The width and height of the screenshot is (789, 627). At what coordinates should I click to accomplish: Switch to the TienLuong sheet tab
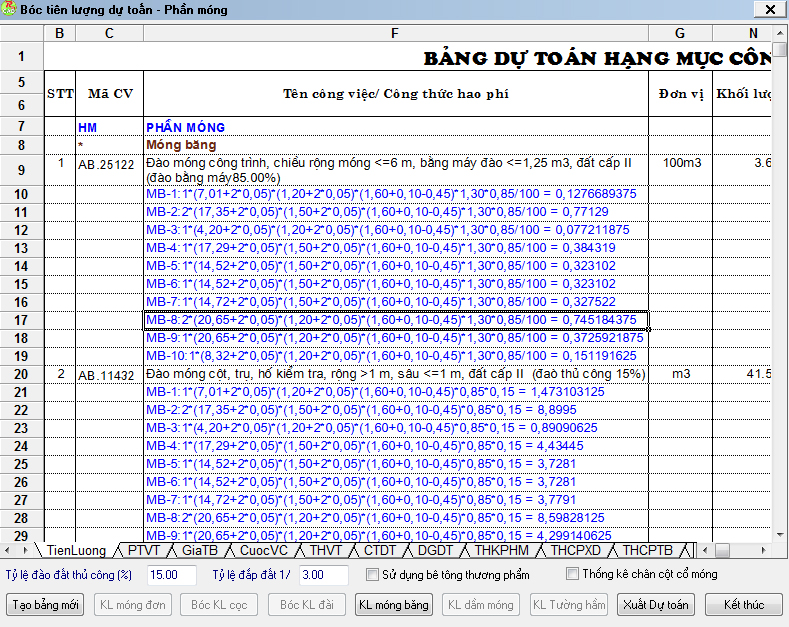click(76, 551)
